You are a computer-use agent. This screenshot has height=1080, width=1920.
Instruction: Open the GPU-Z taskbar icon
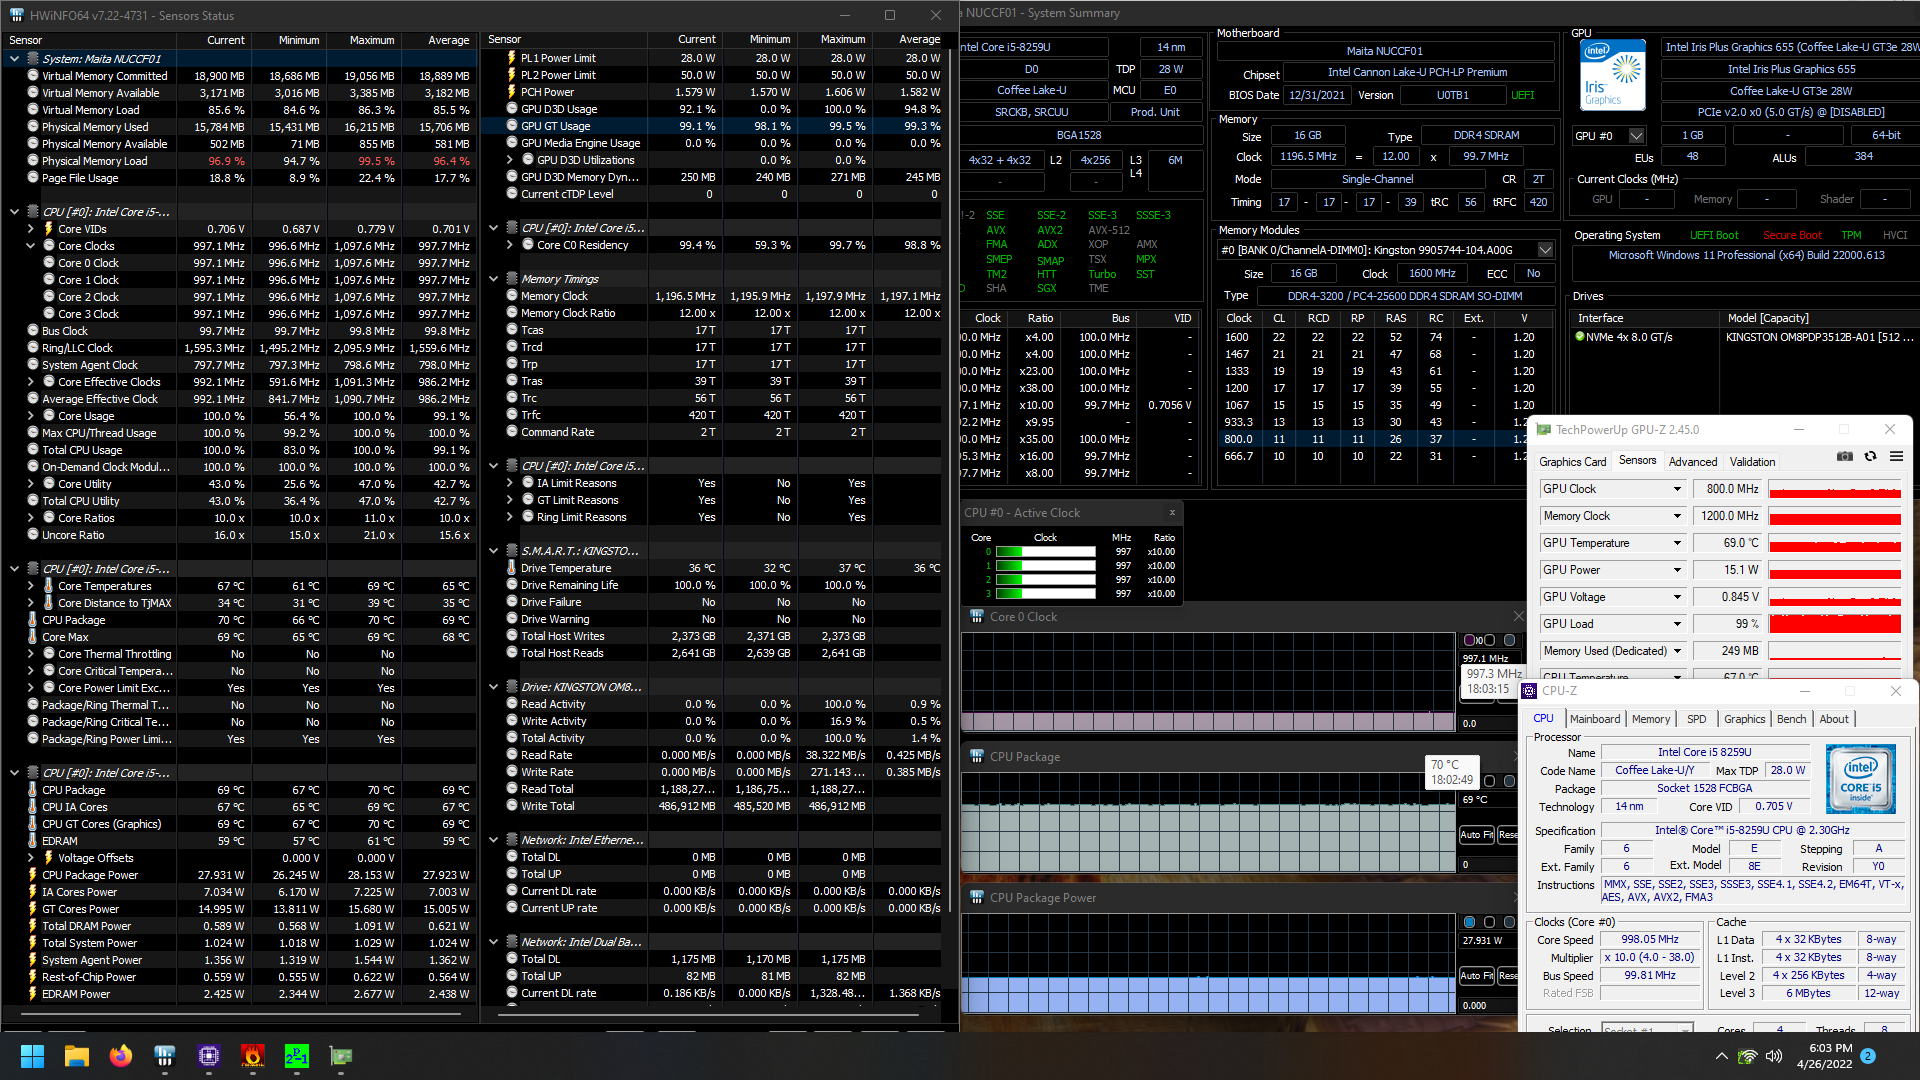(x=341, y=1056)
